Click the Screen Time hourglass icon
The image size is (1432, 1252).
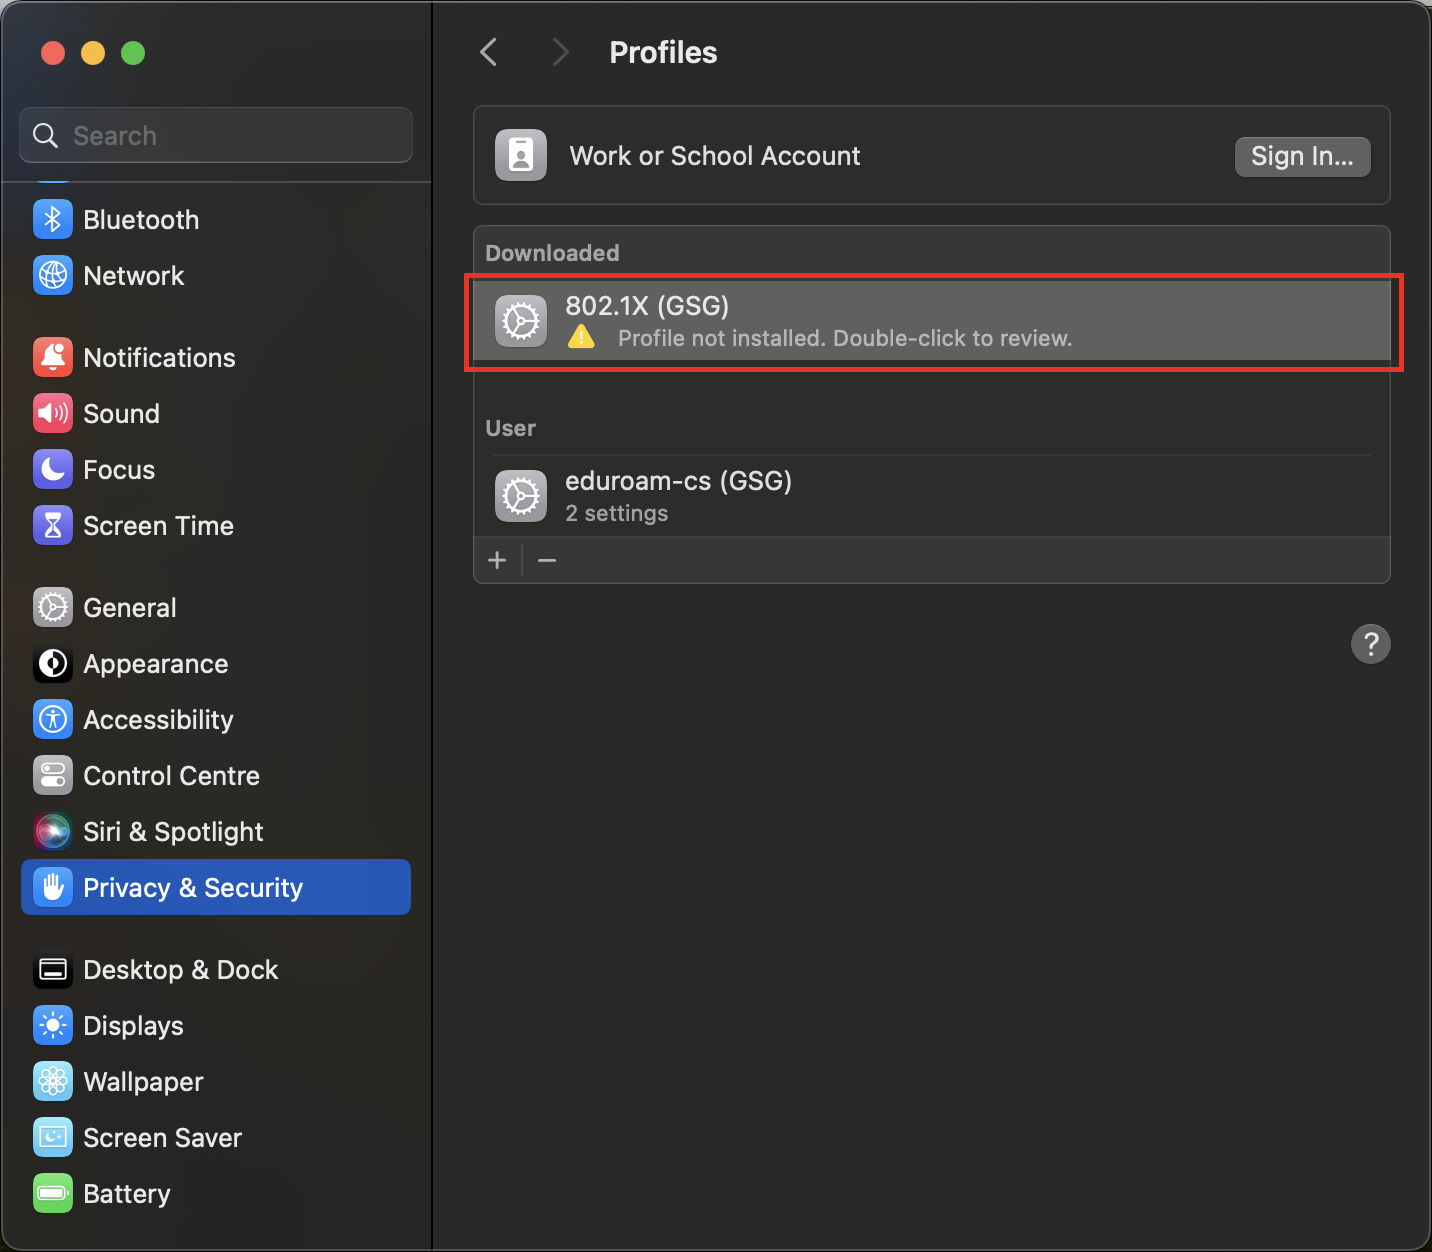[x=53, y=526]
